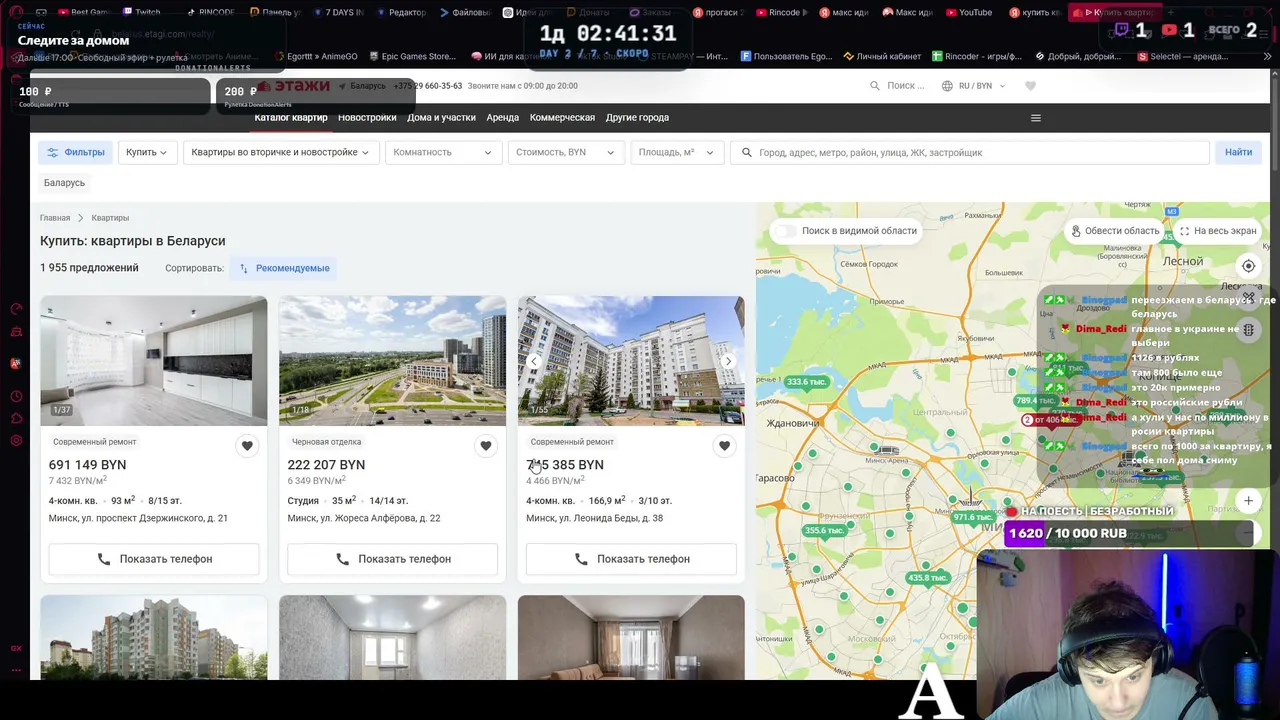Switch to the YouTube browser tab
The height and width of the screenshot is (720, 1280).
tap(968, 12)
